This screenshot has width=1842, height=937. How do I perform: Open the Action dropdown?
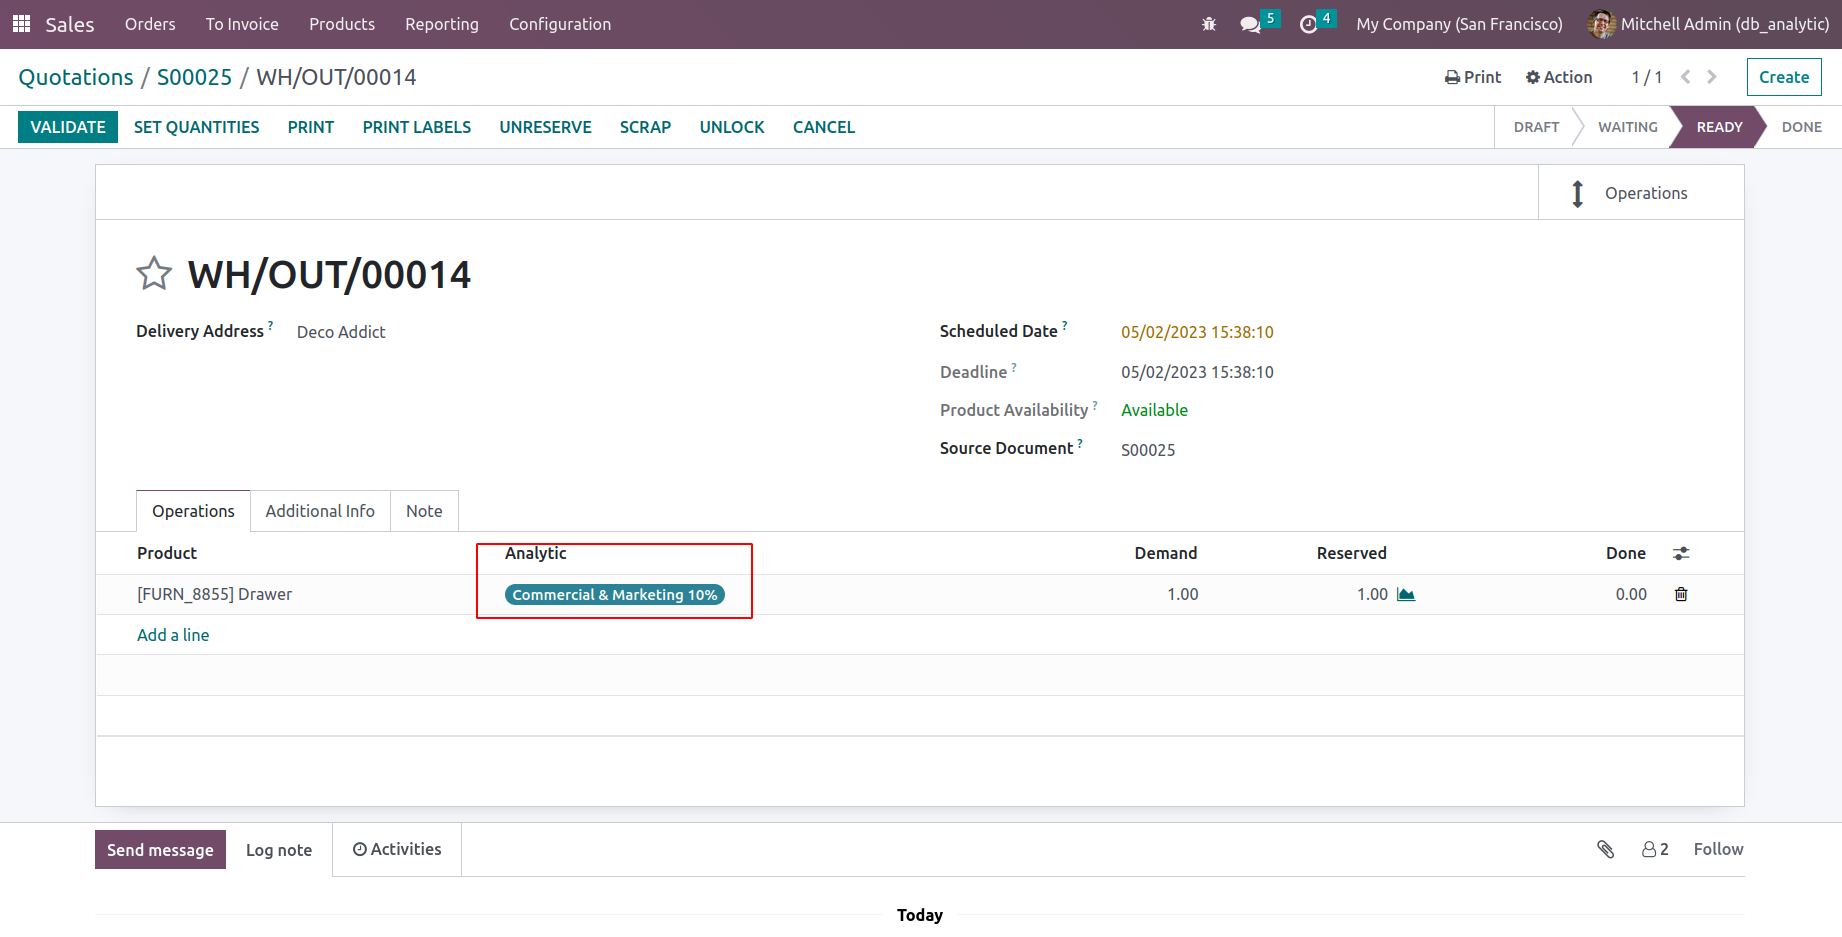point(1558,77)
